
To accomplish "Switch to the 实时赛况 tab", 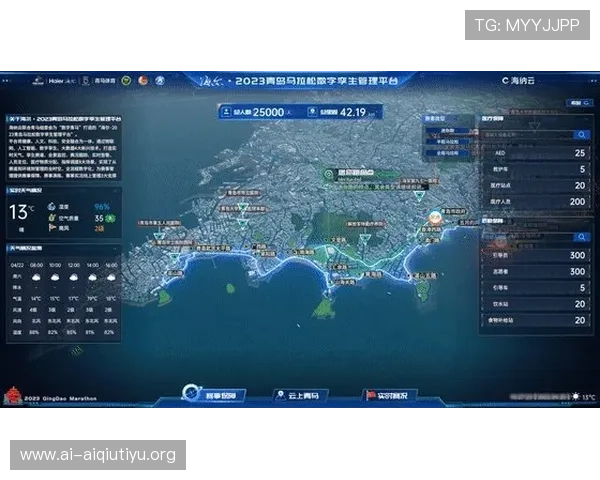I will click(390, 395).
